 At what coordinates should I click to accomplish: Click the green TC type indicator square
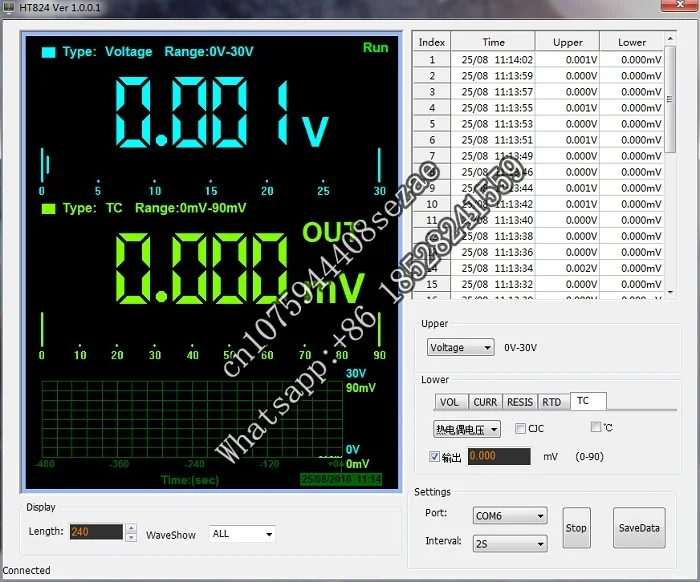click(x=48, y=208)
